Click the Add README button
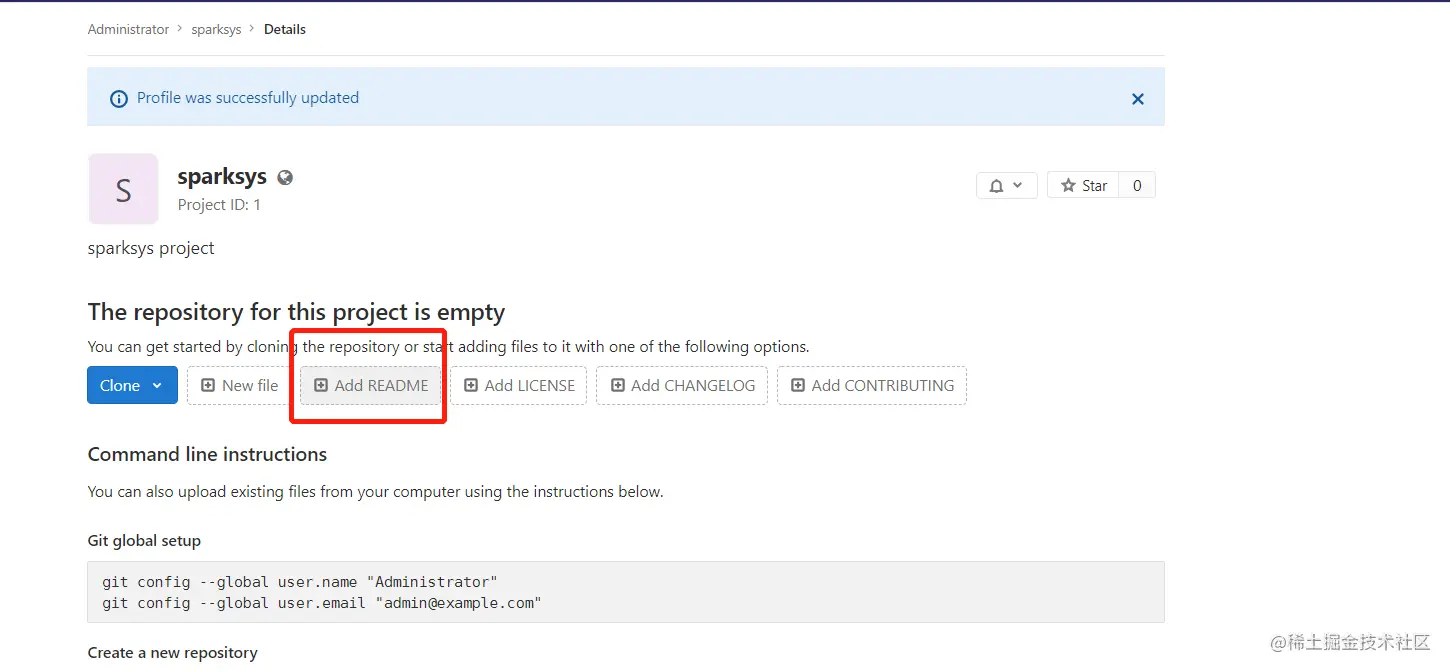1450x672 pixels. pyautogui.click(x=371, y=385)
